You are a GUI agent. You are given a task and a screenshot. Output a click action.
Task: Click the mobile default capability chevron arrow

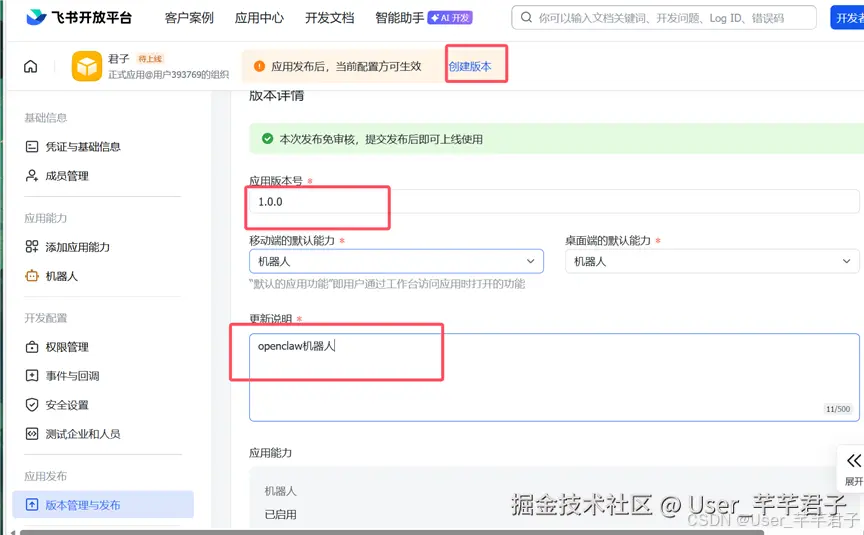(x=531, y=261)
